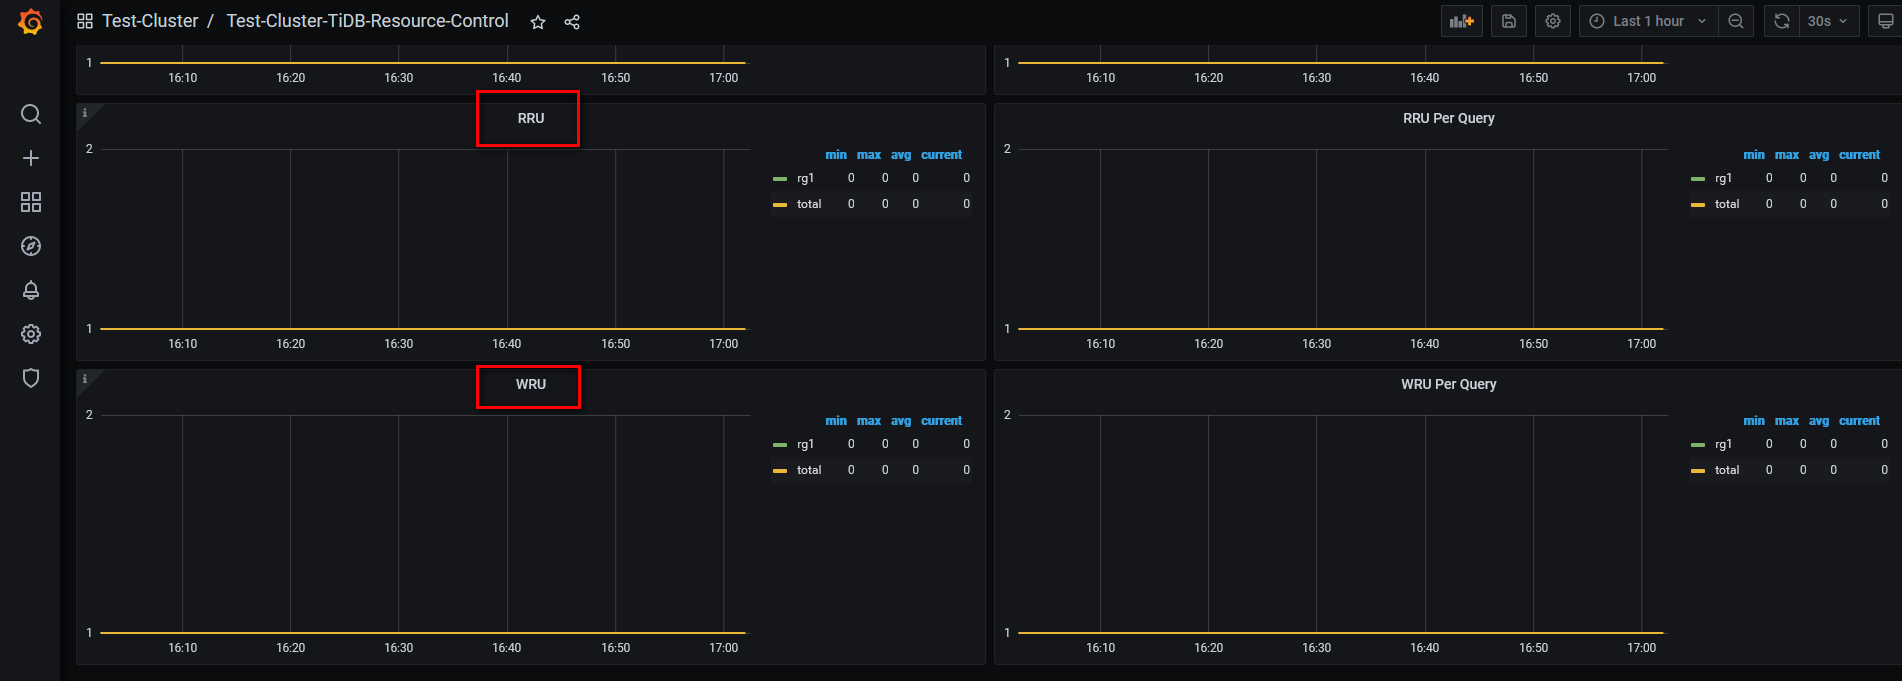Zoom out the time range
This screenshot has height=681, width=1902.
tap(1736, 21)
